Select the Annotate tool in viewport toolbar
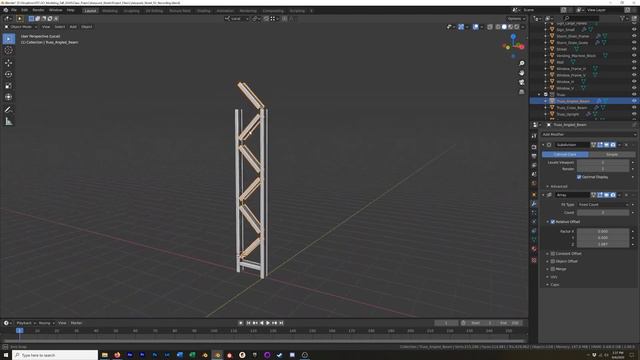Viewport: 640px width, 360px height. pos(9,109)
